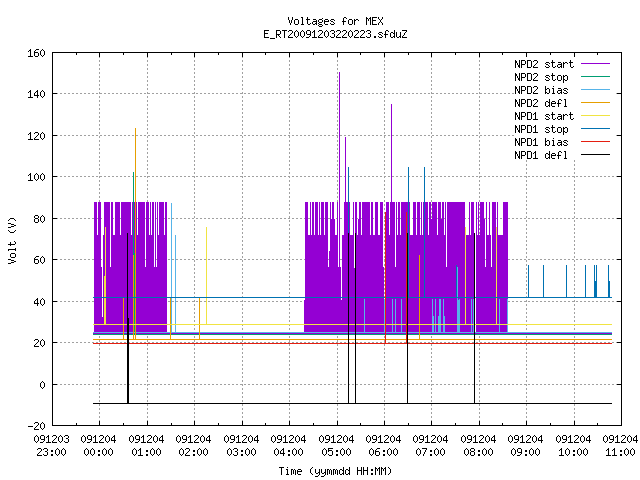Screen dimensions: 640x480
Task: Click the Volt (V) y-axis label
Action: 12,240
